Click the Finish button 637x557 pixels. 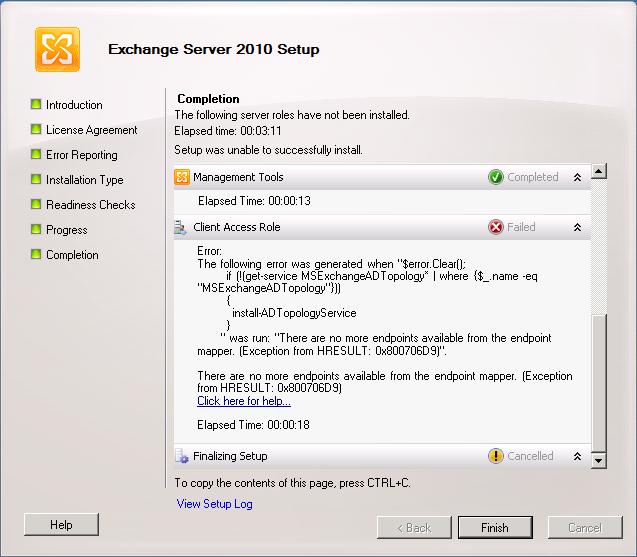pos(494,527)
